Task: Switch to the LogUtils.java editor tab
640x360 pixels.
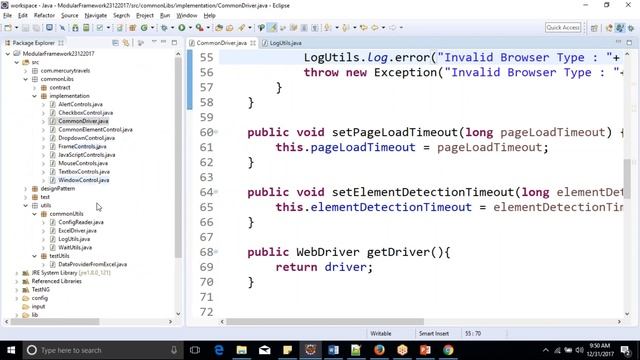Action: point(282,43)
